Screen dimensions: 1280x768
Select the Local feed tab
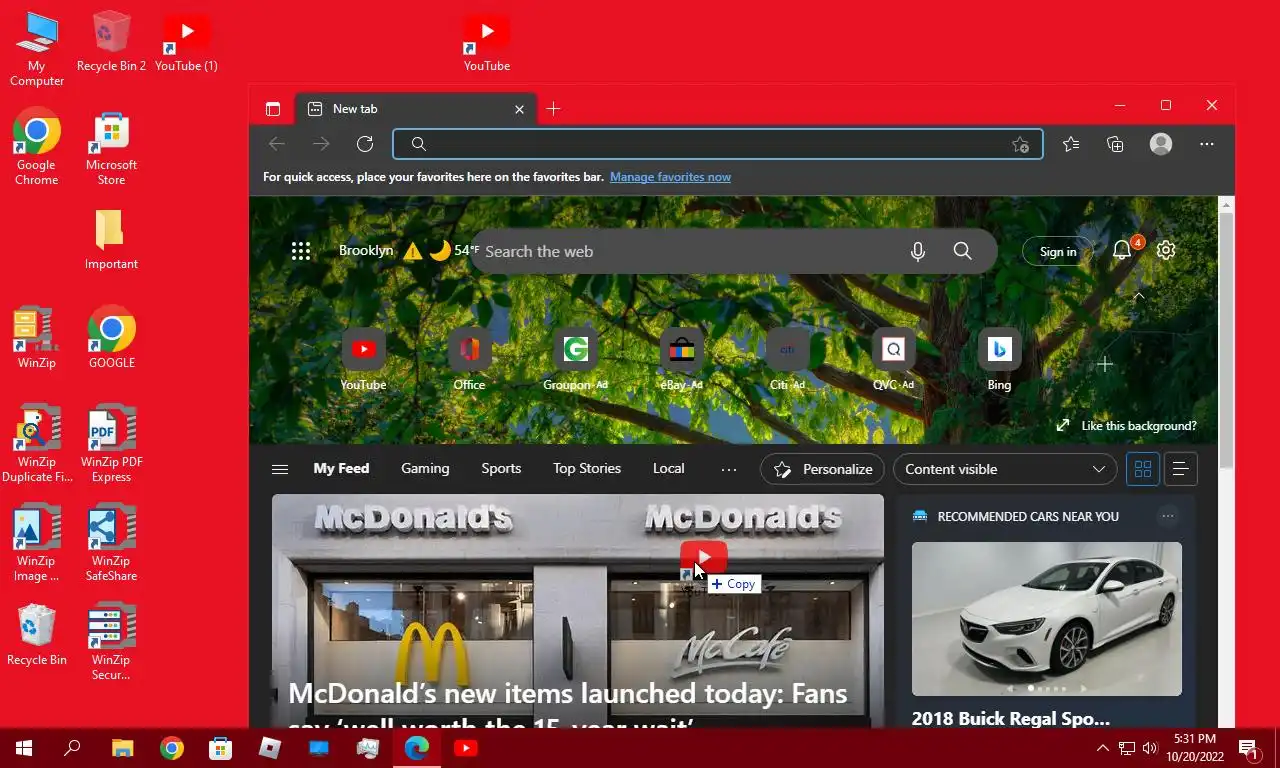(668, 468)
